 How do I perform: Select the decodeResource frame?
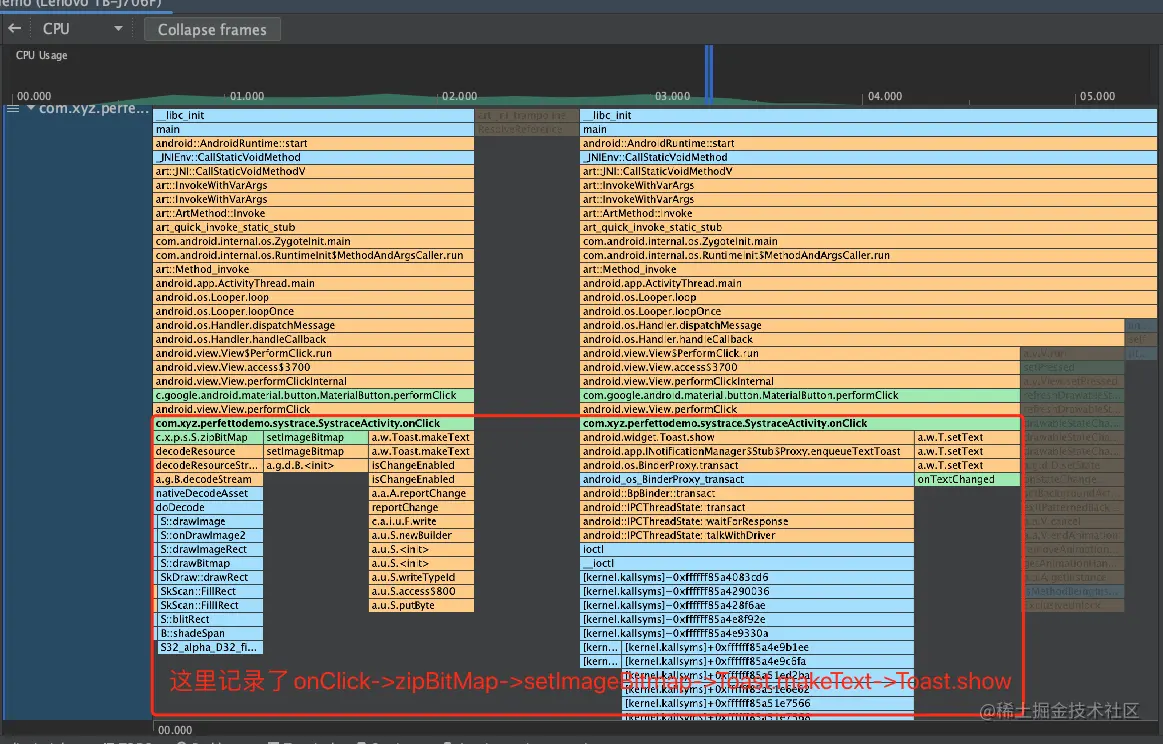(x=208, y=452)
